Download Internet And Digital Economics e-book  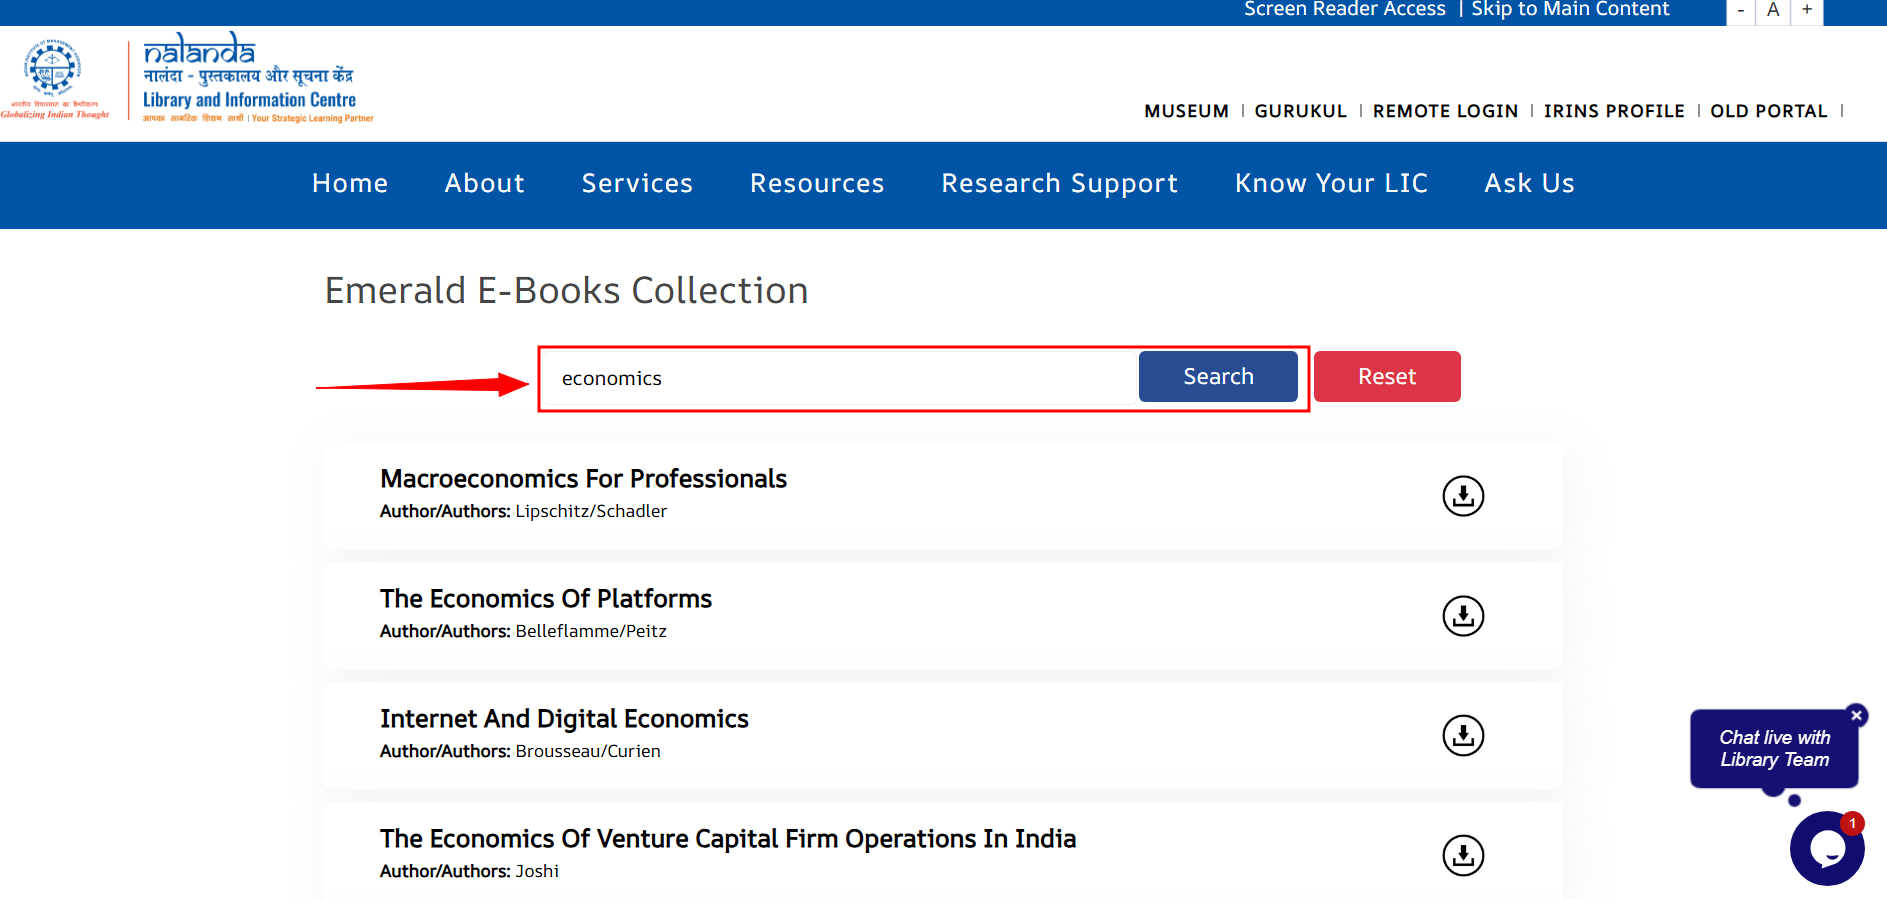(x=1462, y=736)
